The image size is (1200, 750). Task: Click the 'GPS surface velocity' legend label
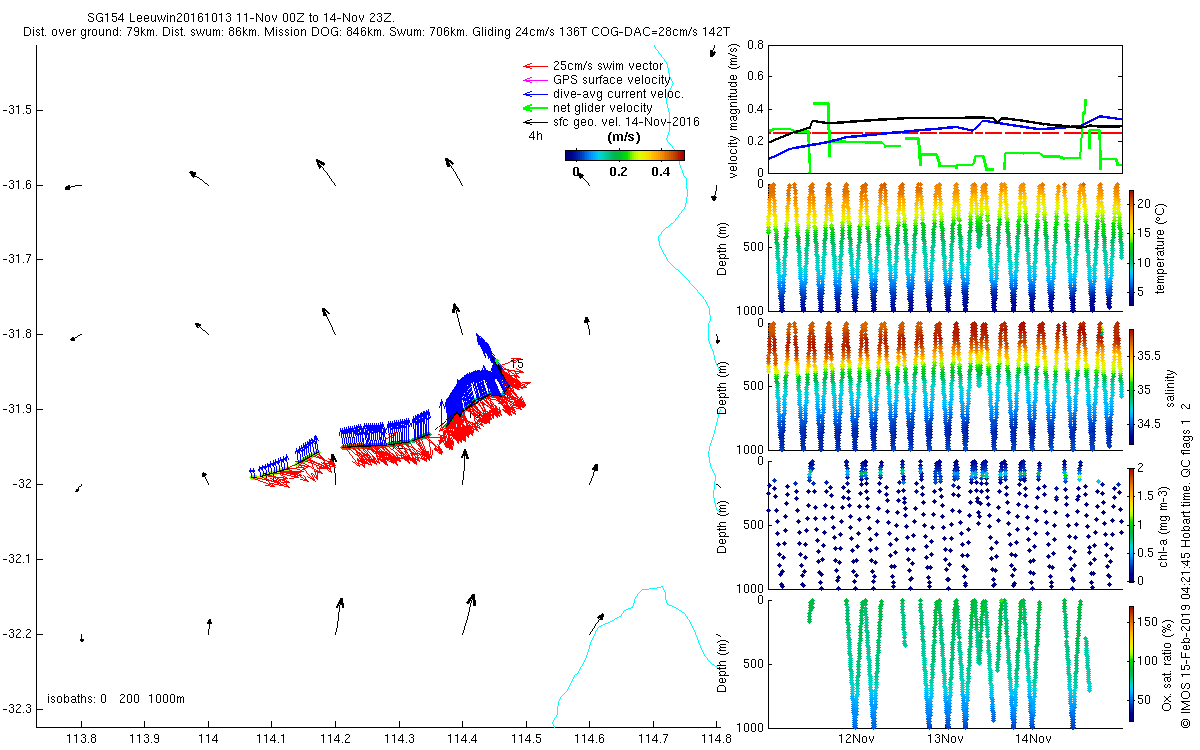tap(612, 80)
